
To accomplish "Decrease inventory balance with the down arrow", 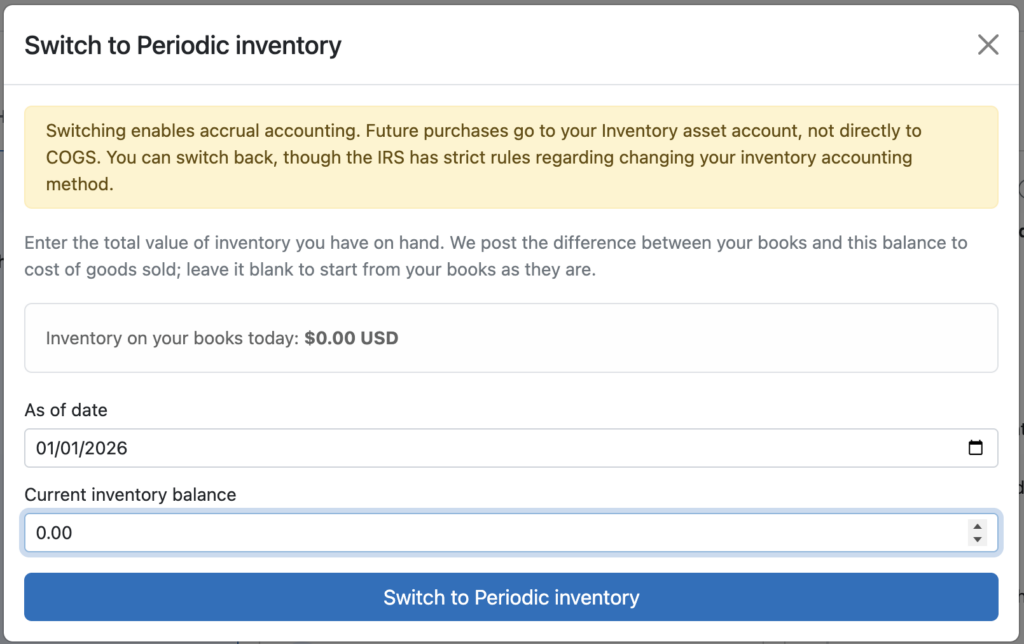I will (977, 539).
